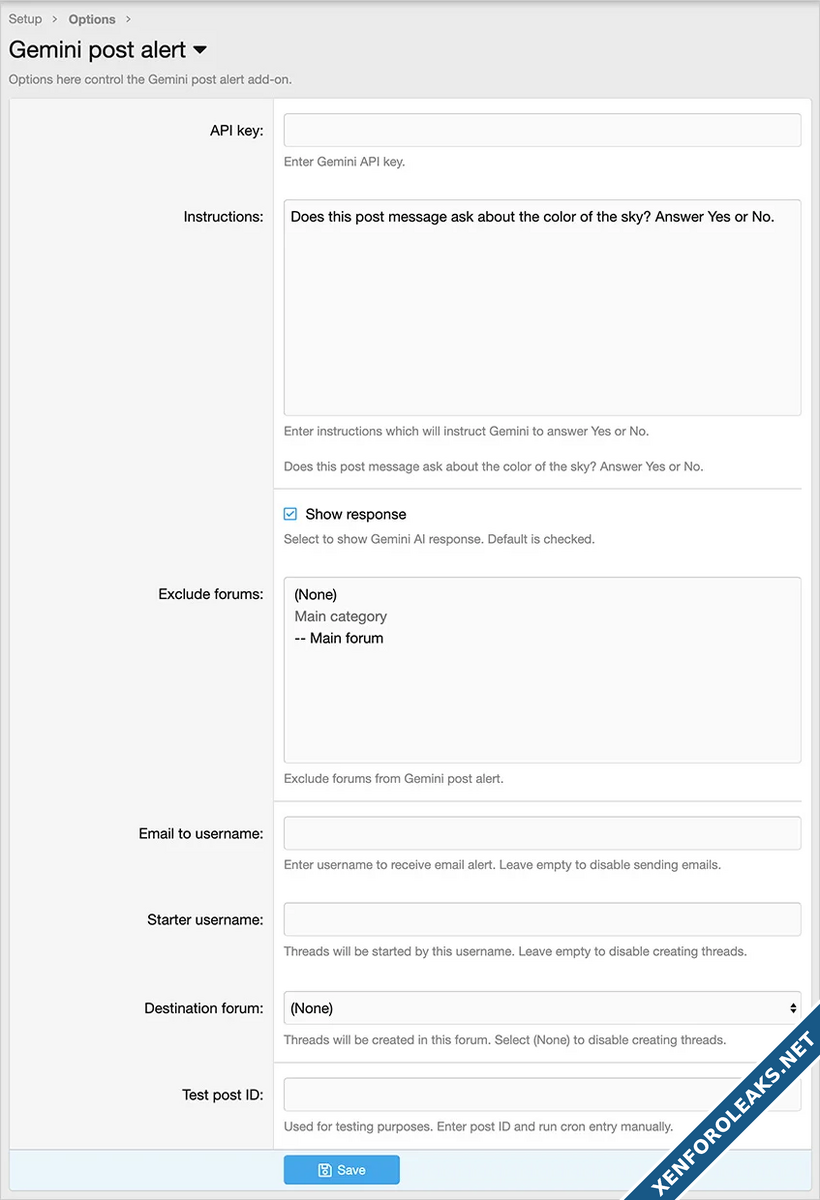Image resolution: width=820 pixels, height=1200 pixels.
Task: Open the Destination forum dropdown
Action: pos(542,1008)
